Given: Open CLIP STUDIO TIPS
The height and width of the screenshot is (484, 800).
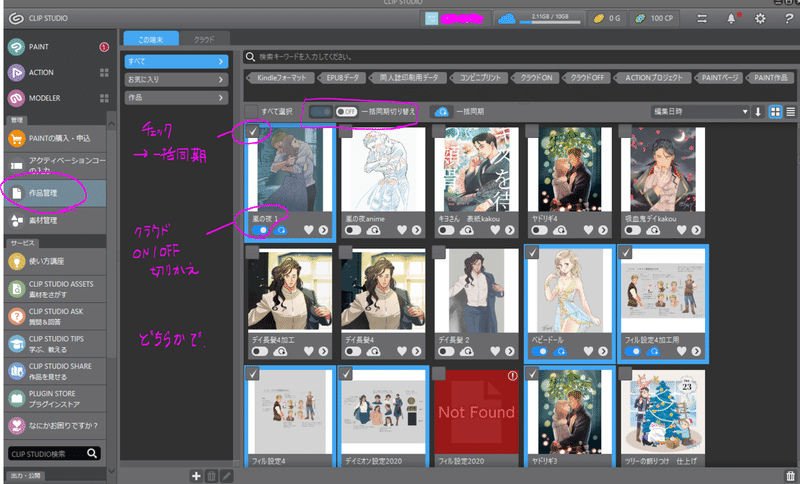Looking at the screenshot, I should point(55,344).
